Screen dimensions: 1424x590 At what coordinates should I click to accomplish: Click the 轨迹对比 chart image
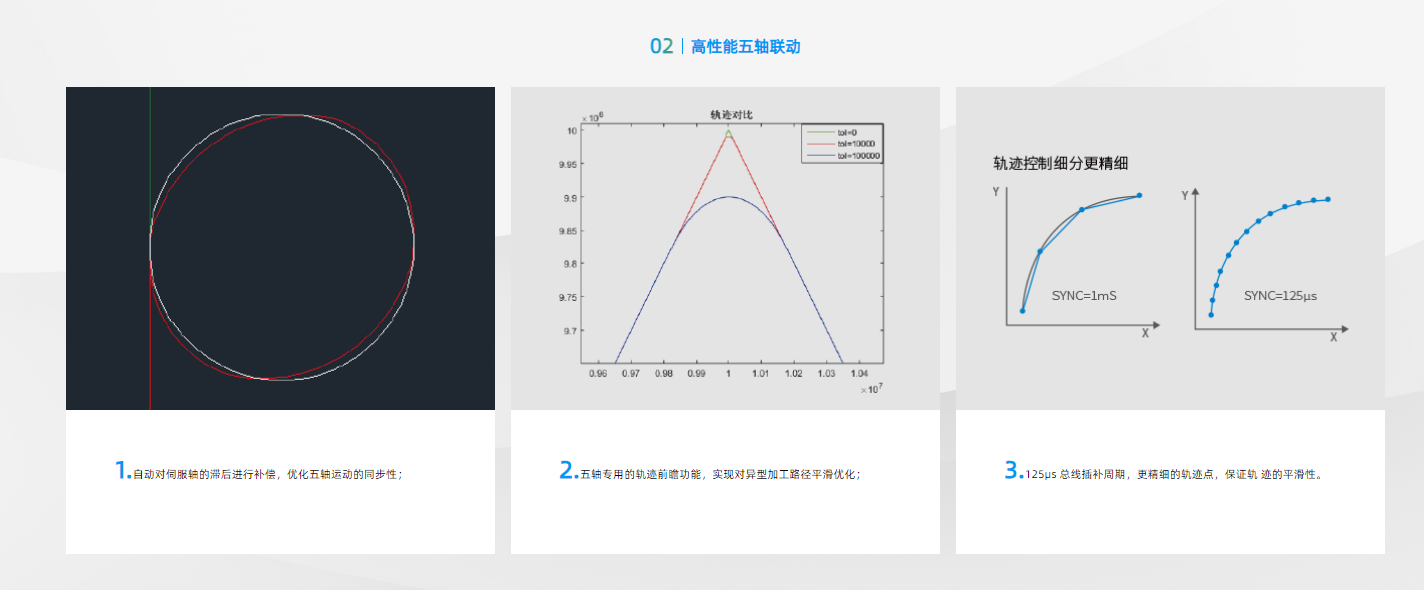click(x=725, y=250)
